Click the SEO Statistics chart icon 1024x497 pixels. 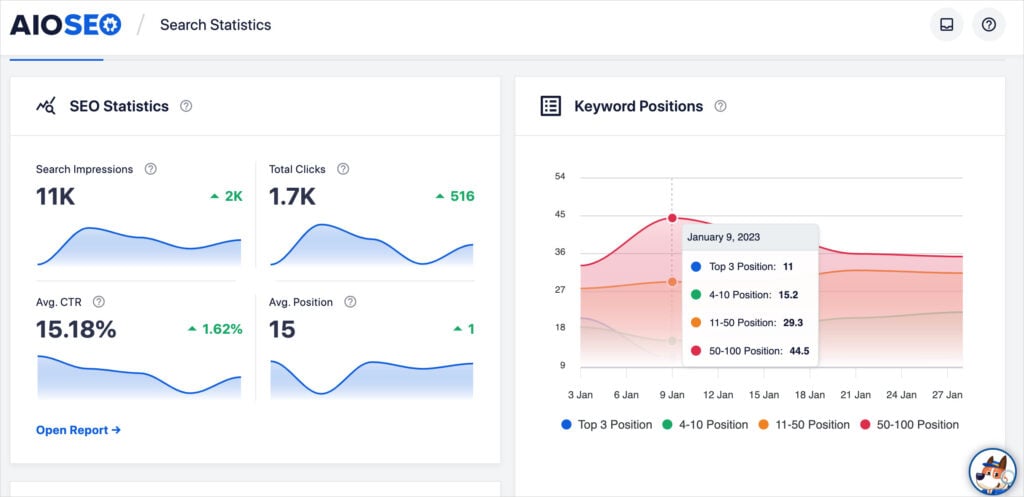[x=46, y=106]
